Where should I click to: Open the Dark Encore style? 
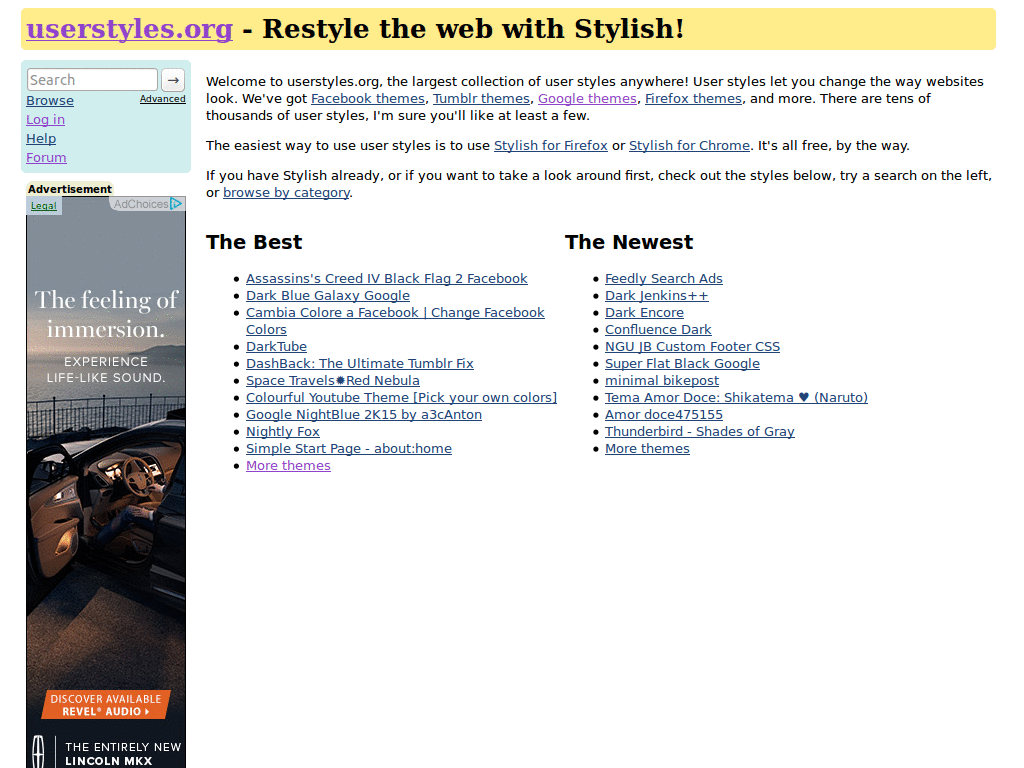pos(644,313)
